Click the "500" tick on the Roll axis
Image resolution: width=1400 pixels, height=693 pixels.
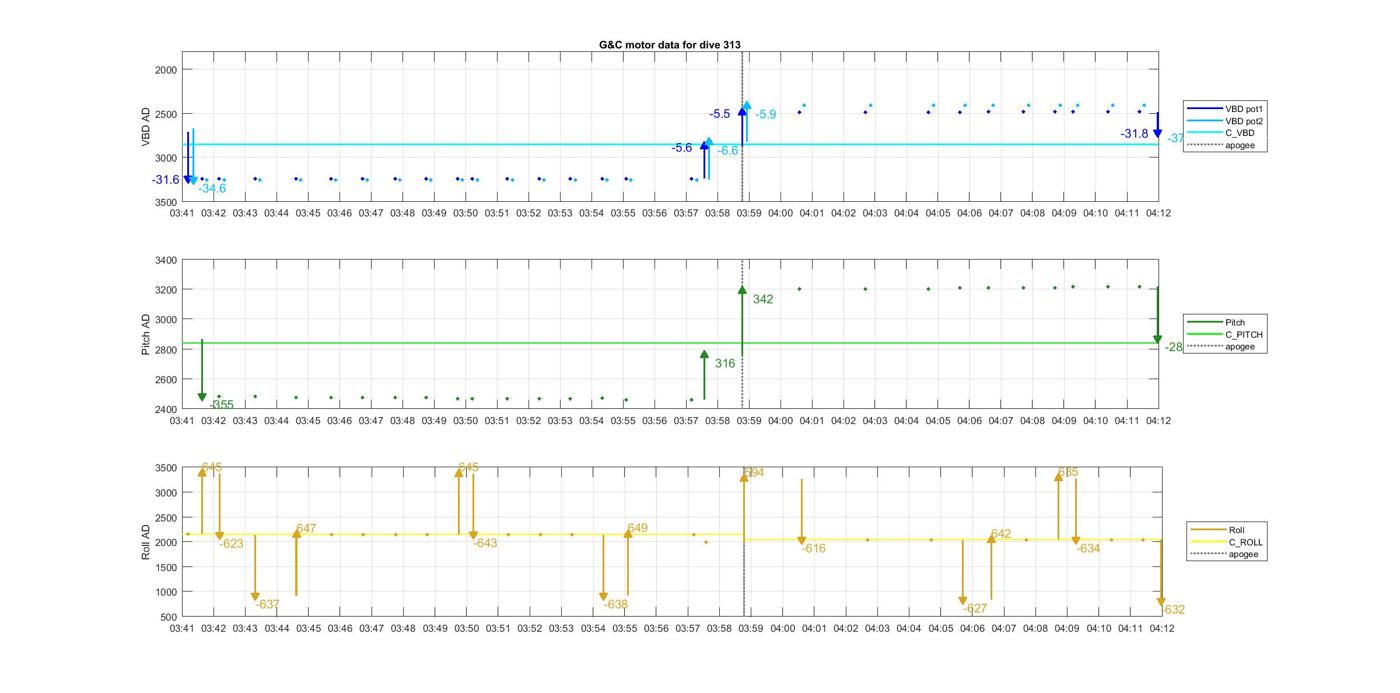[169, 617]
